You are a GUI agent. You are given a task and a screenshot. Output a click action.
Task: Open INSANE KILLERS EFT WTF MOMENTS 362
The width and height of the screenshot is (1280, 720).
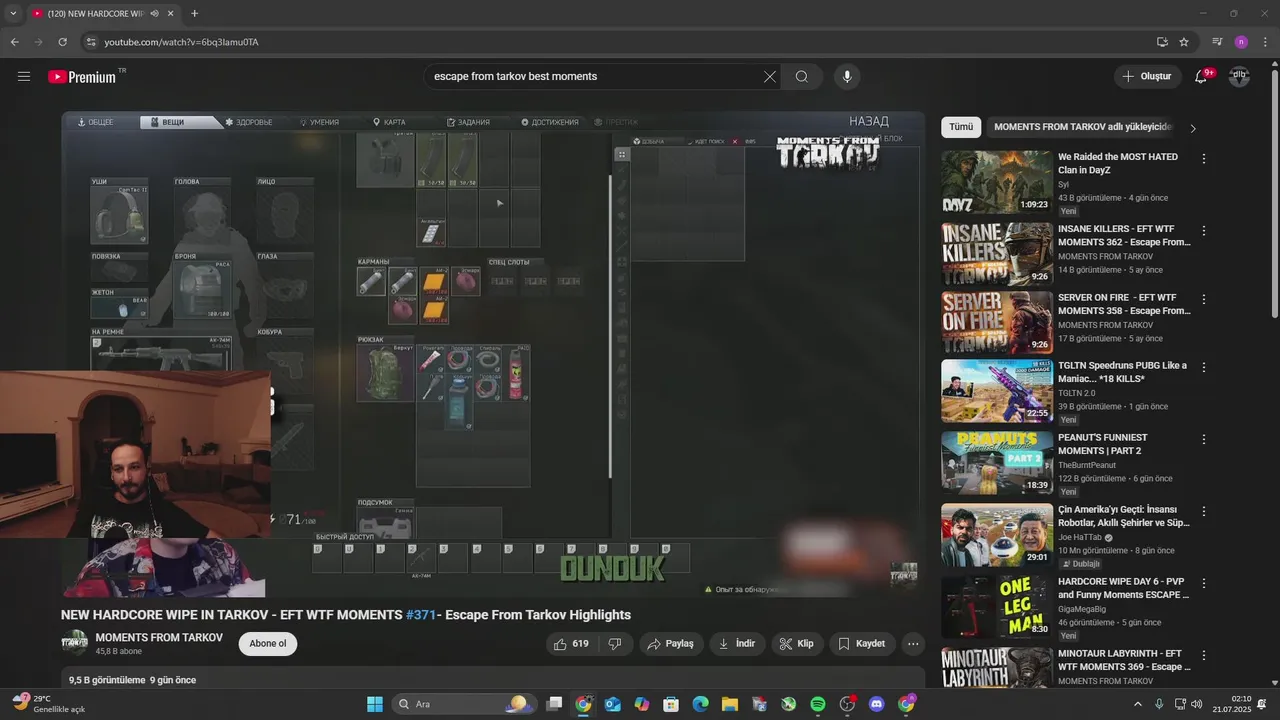pos(1124,235)
